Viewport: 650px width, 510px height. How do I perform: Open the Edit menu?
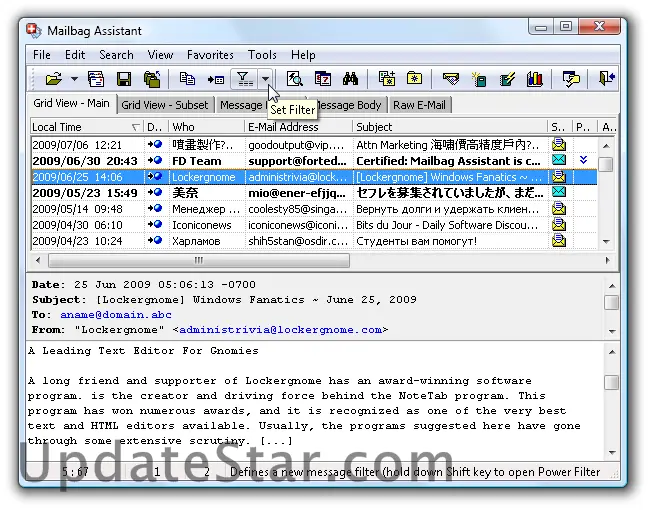click(x=75, y=55)
